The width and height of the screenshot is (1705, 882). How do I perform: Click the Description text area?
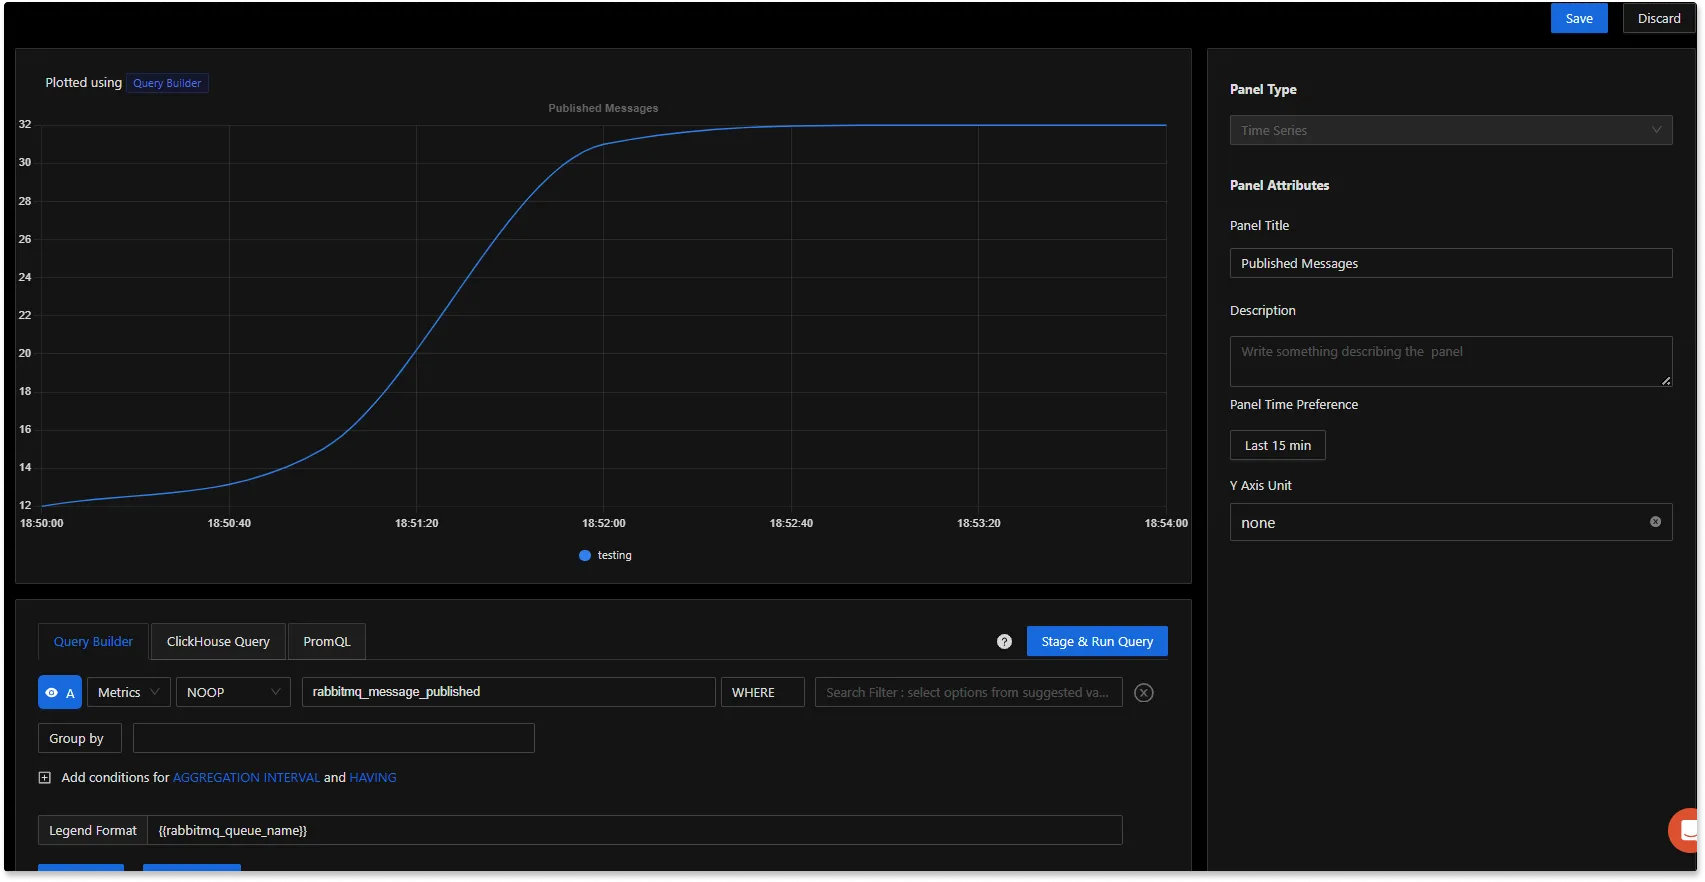[1450, 361]
